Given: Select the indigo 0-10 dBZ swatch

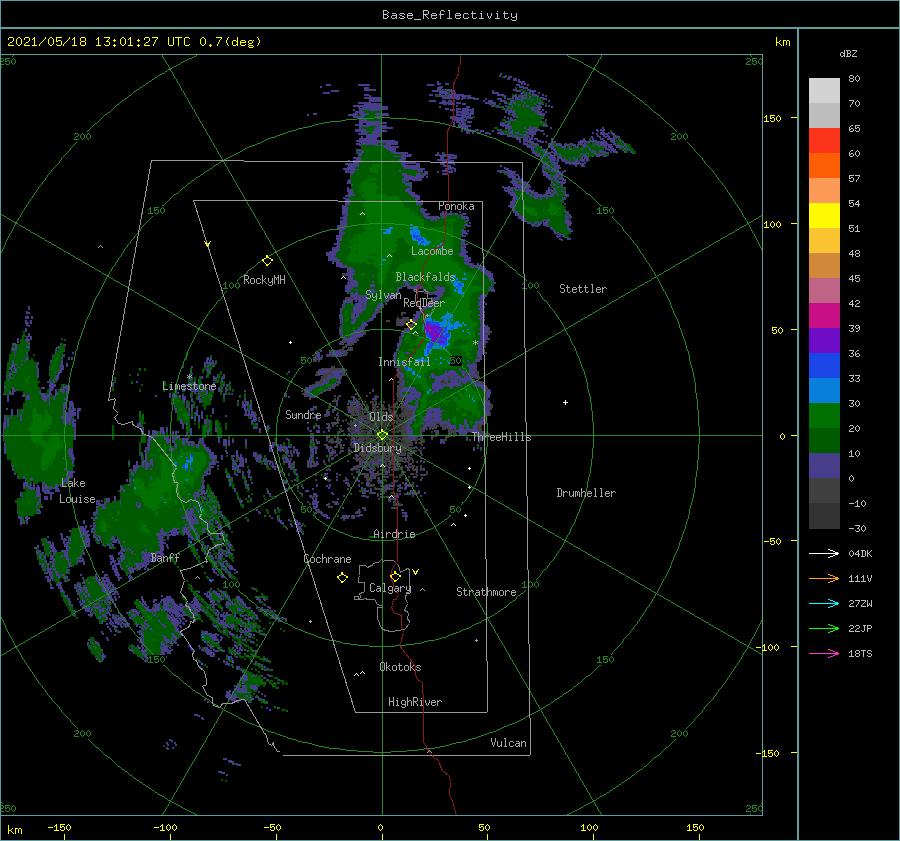Looking at the screenshot, I should pyautogui.click(x=824, y=466).
